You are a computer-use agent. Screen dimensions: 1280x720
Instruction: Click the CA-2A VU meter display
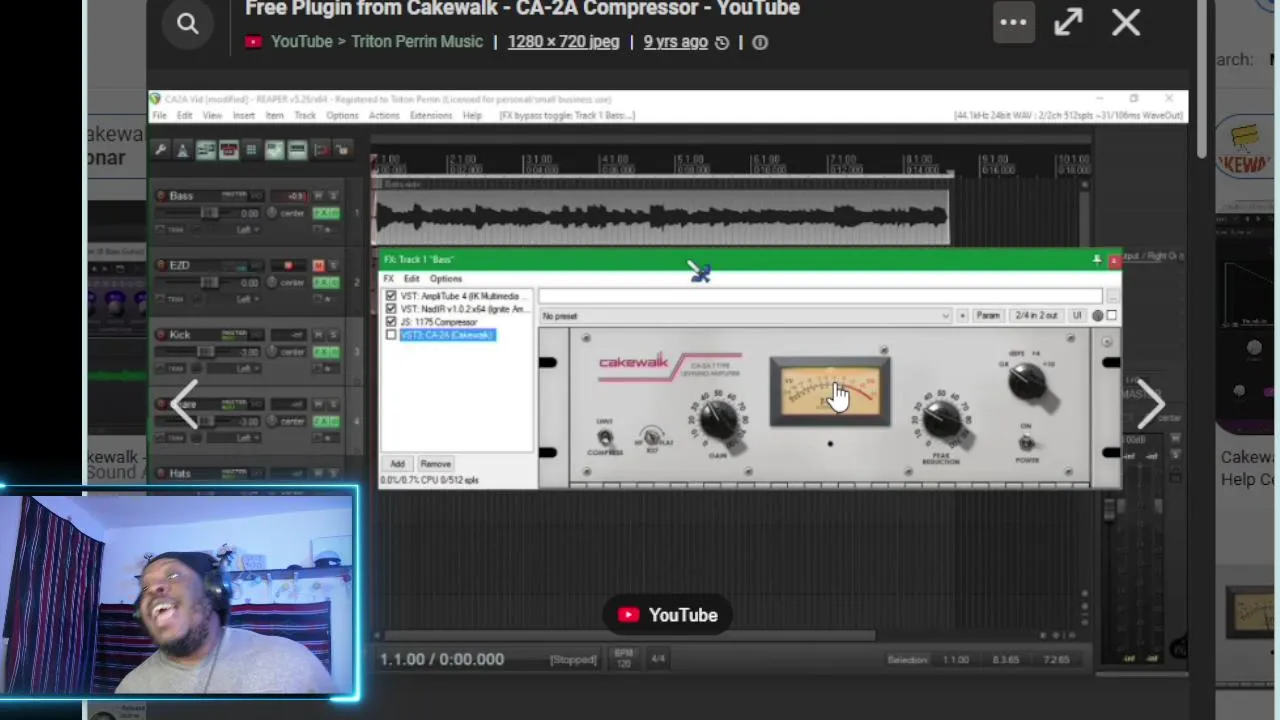pos(830,391)
